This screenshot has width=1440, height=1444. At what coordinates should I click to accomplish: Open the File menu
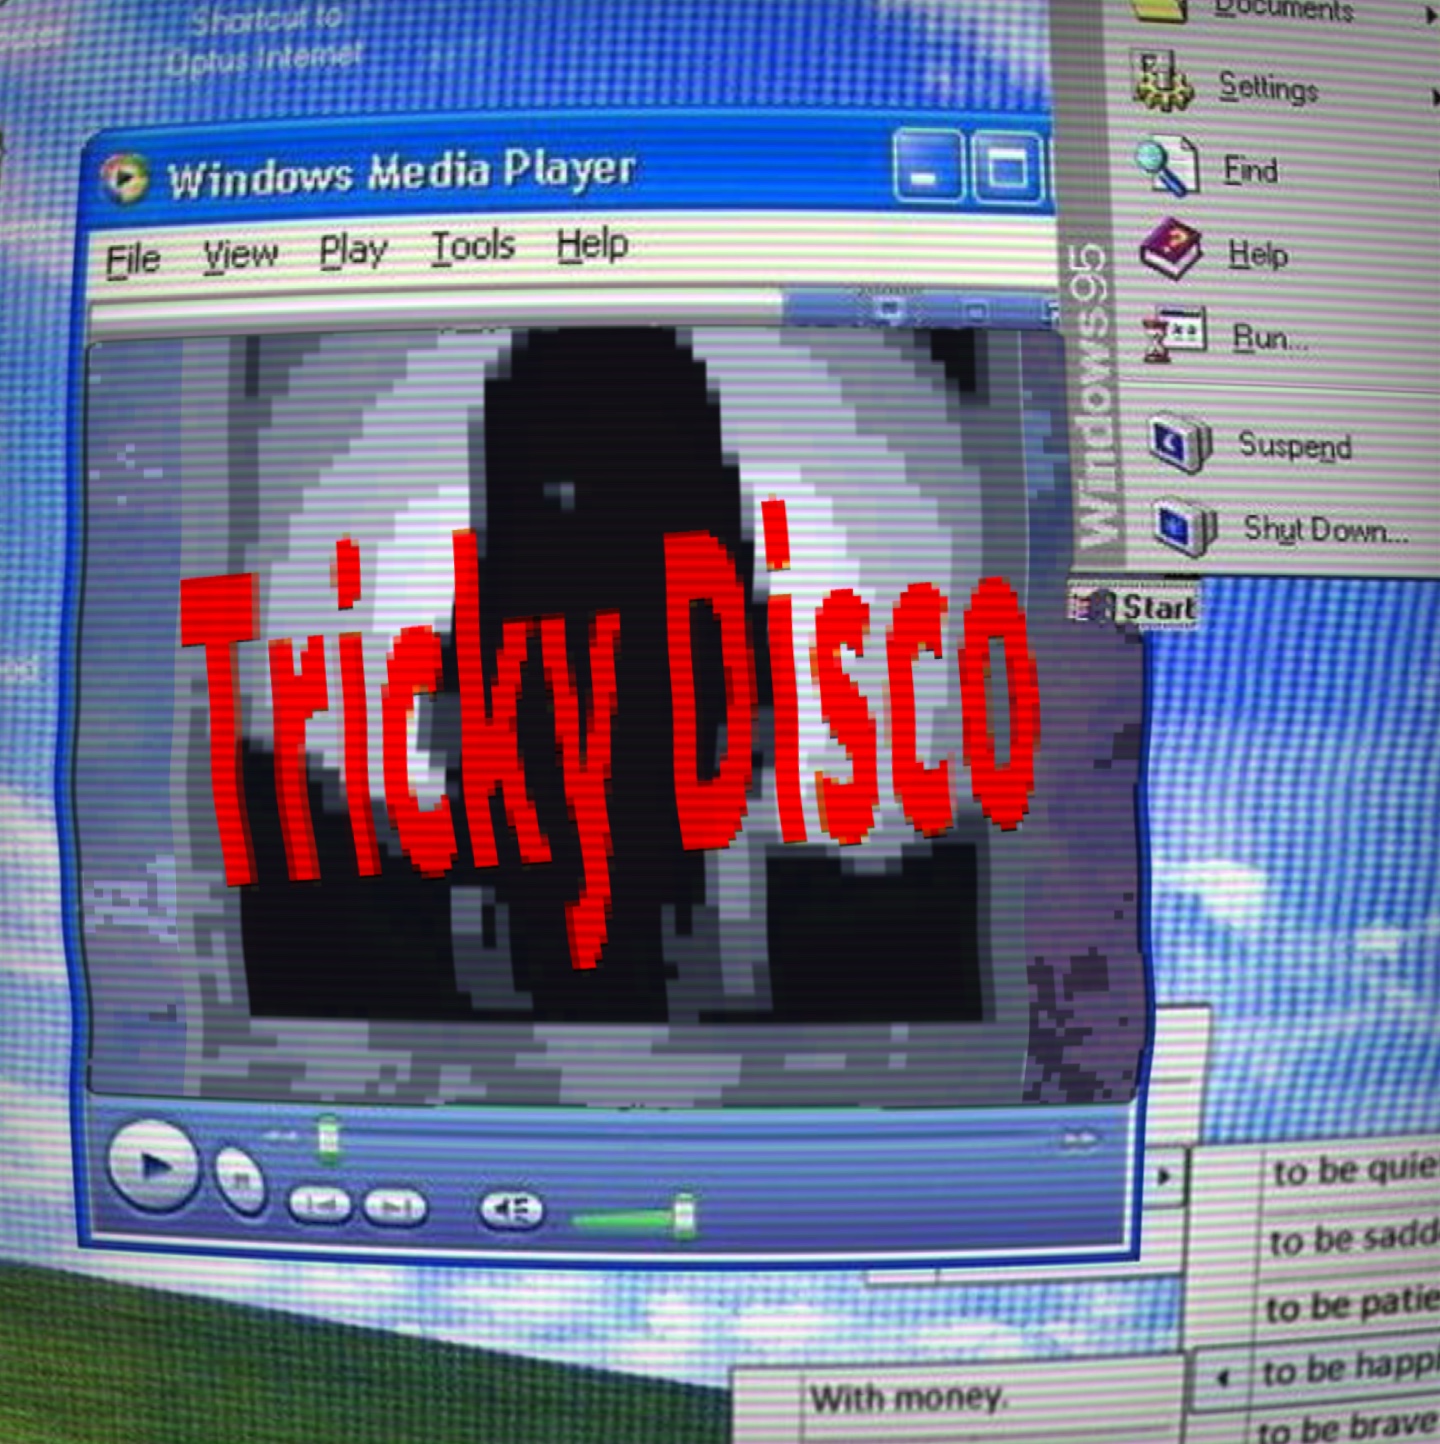point(133,259)
